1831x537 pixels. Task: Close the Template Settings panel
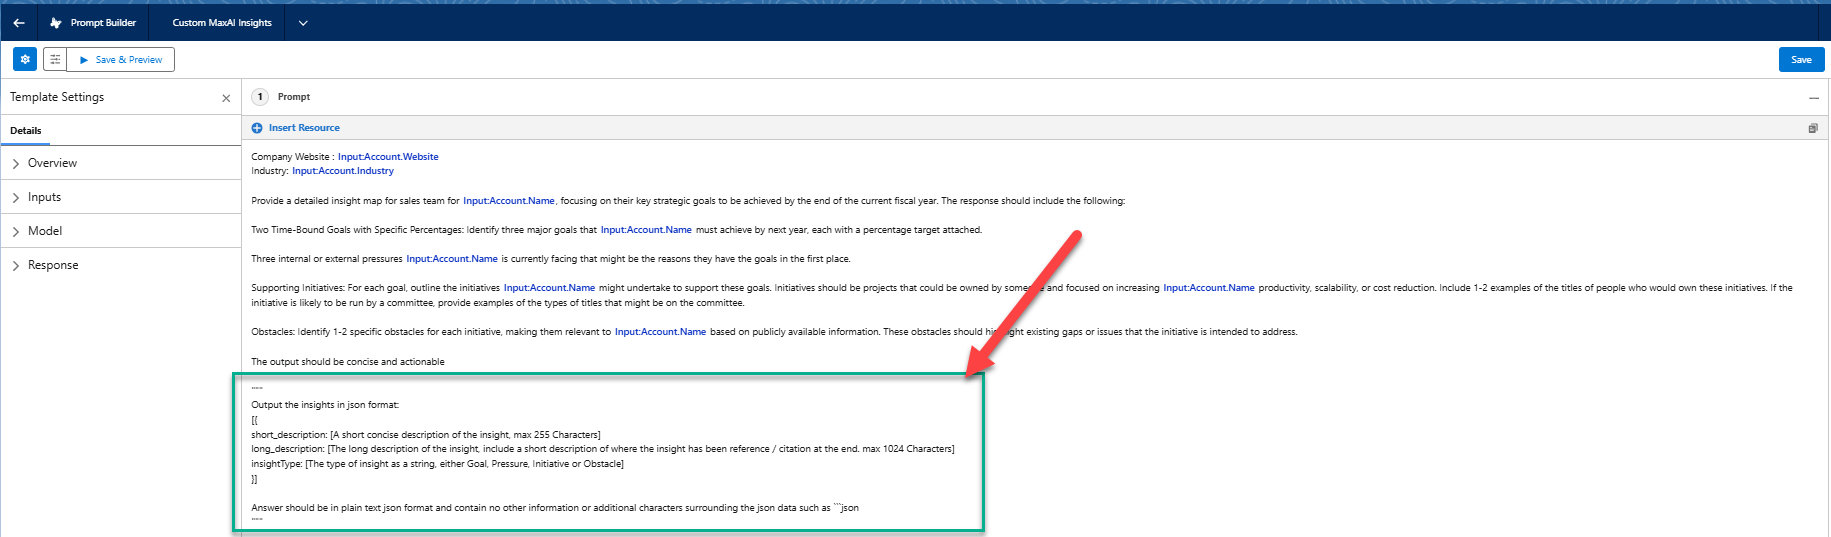tap(226, 98)
